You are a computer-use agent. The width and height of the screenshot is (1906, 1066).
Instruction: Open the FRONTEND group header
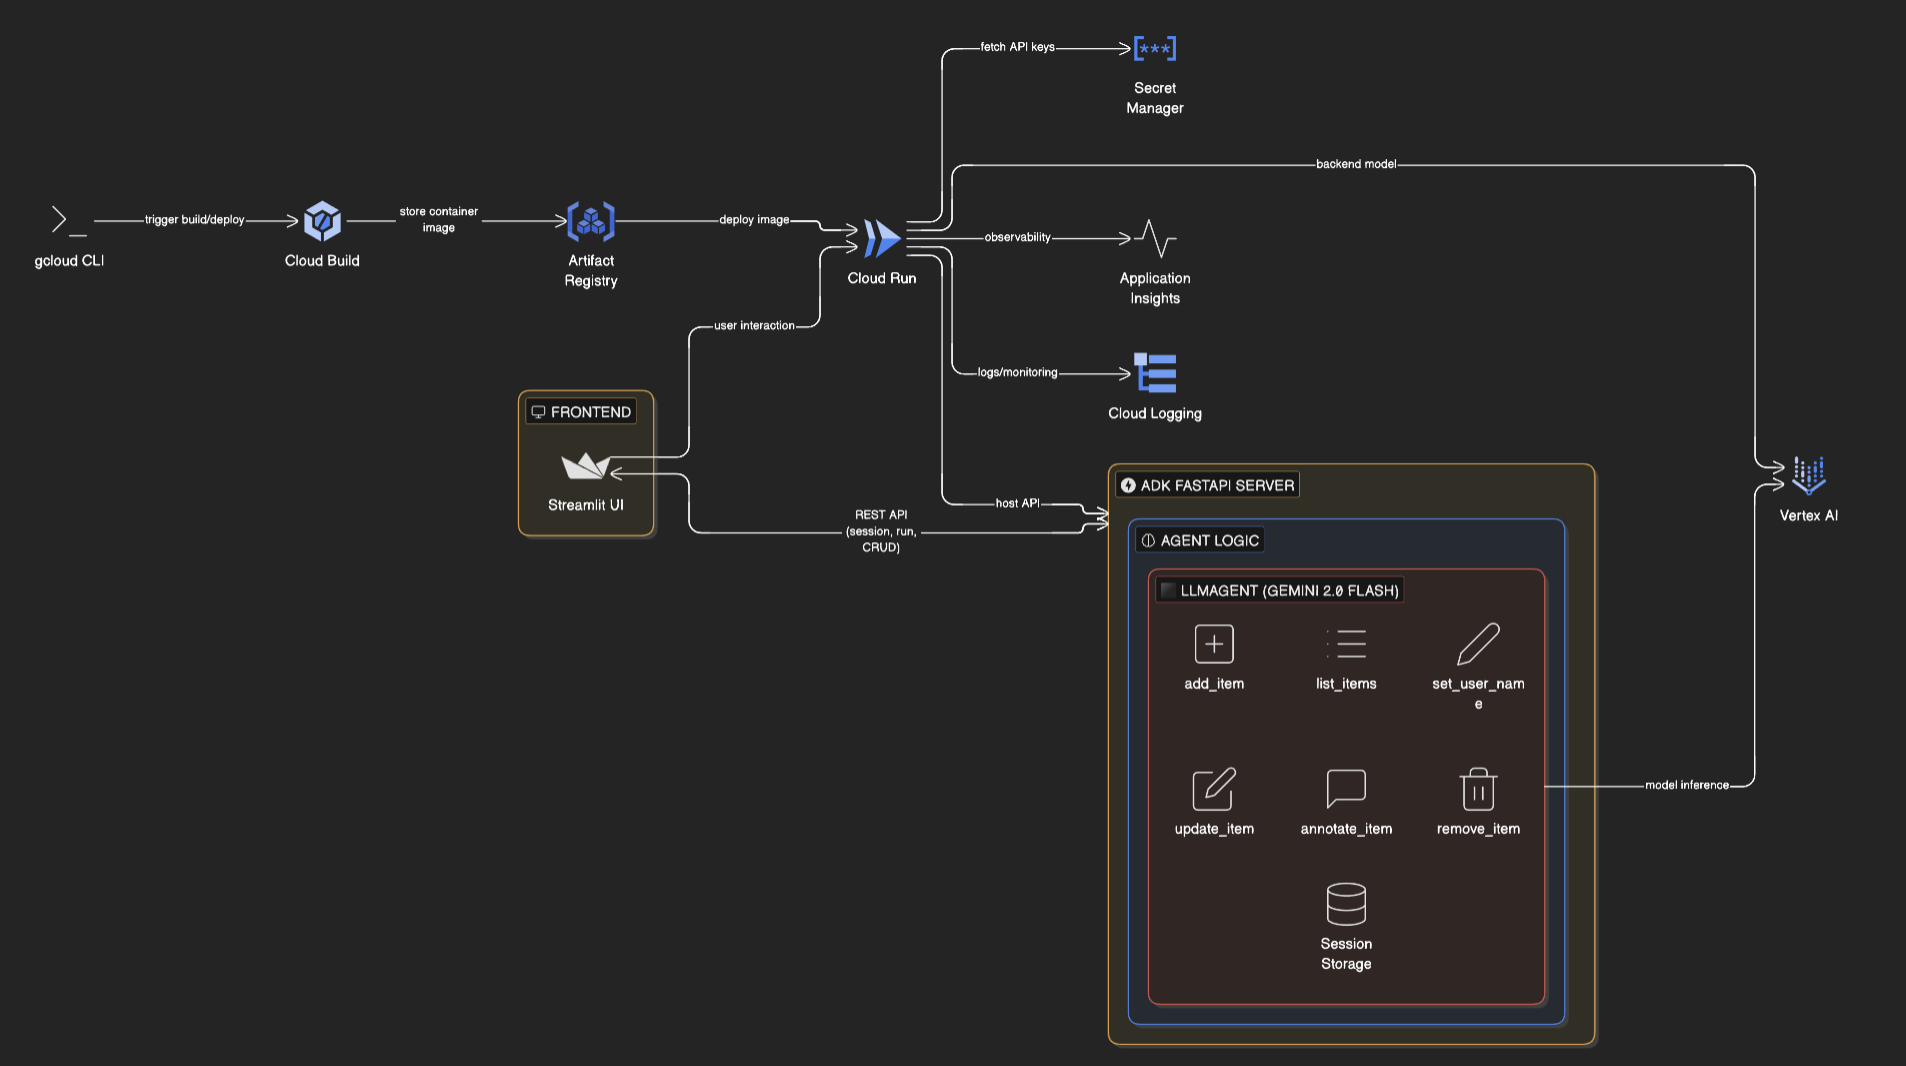(582, 411)
